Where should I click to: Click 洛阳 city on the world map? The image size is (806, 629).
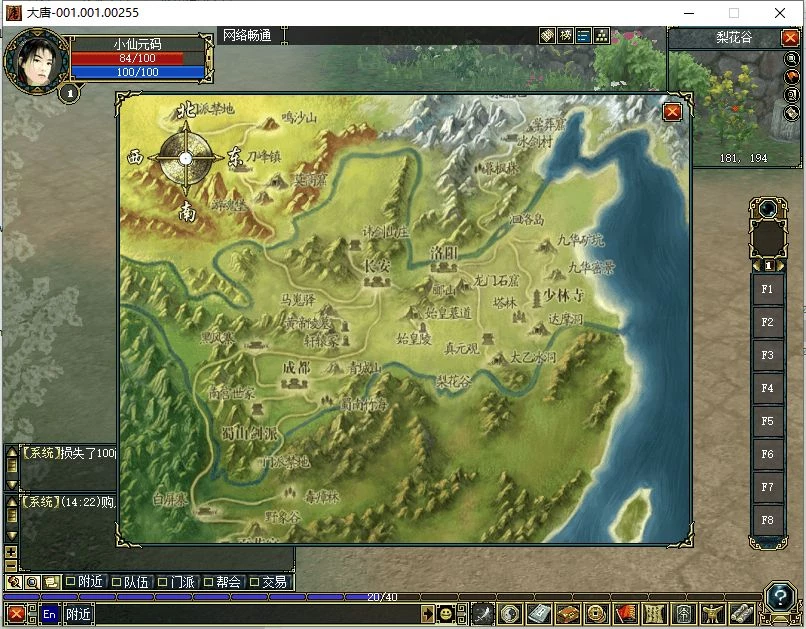(444, 258)
